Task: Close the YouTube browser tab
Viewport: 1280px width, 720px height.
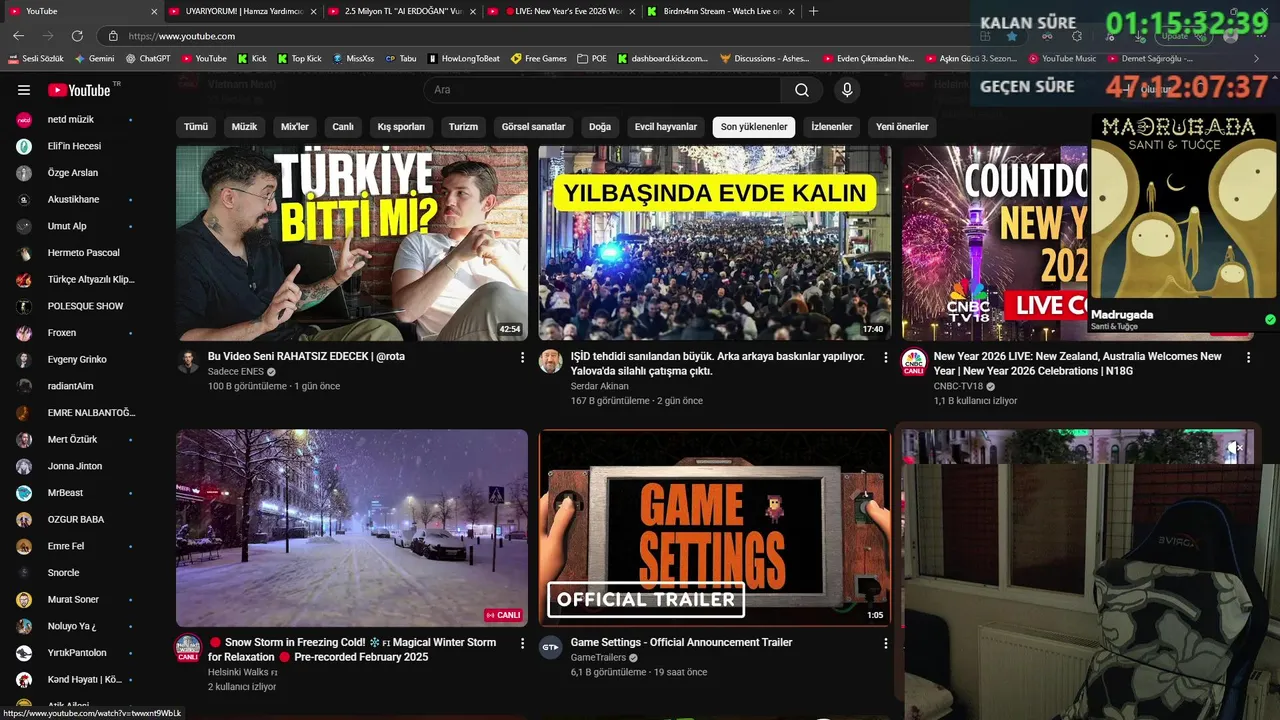Action: (x=153, y=12)
